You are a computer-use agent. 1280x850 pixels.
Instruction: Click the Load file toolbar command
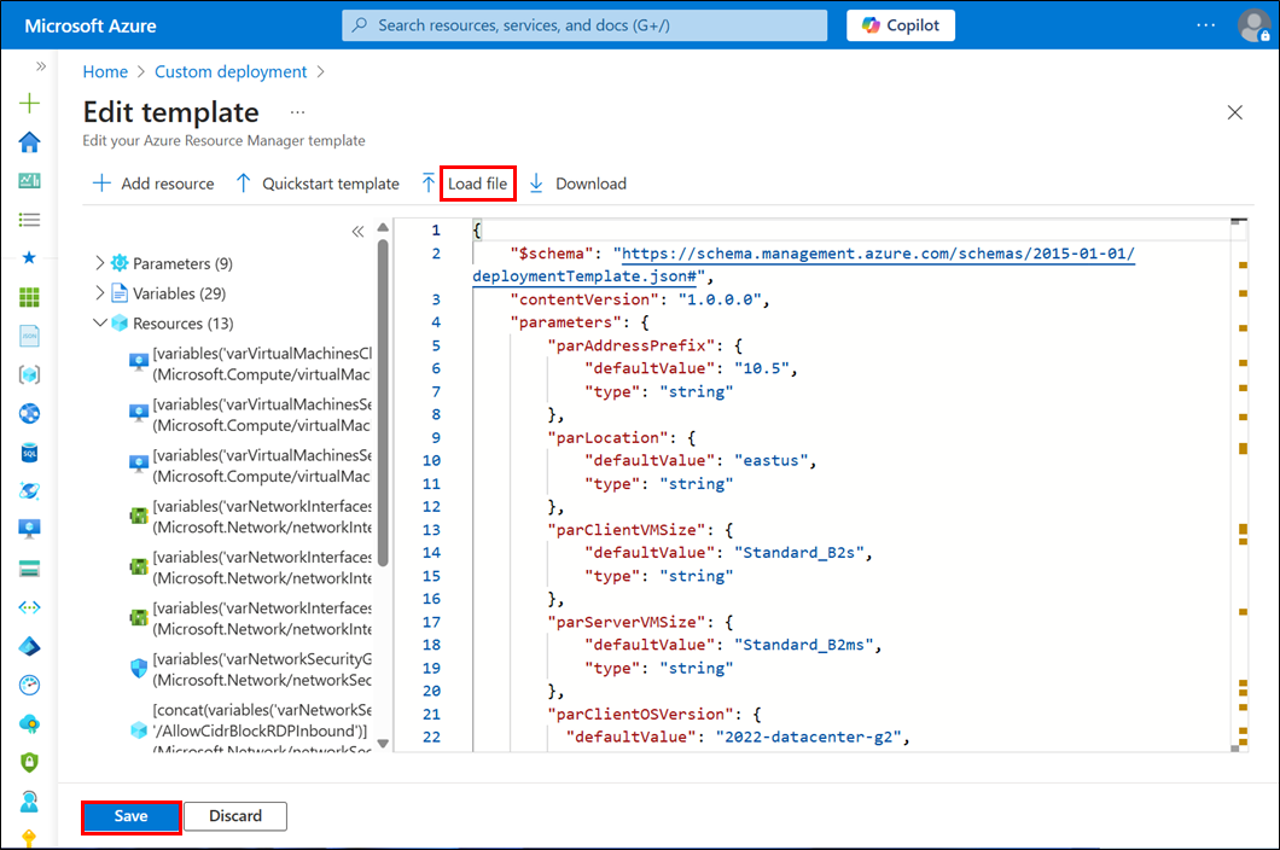point(478,183)
